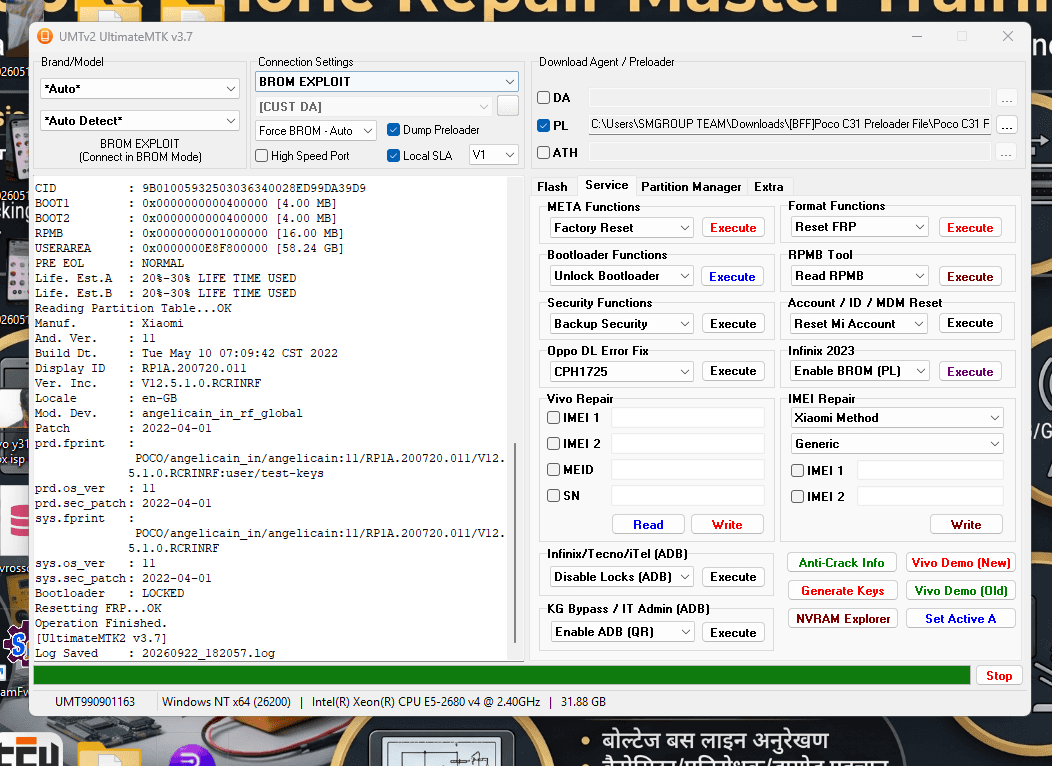Image resolution: width=1052 pixels, height=766 pixels.
Task: Stop the current operation
Action: click(x=998, y=676)
